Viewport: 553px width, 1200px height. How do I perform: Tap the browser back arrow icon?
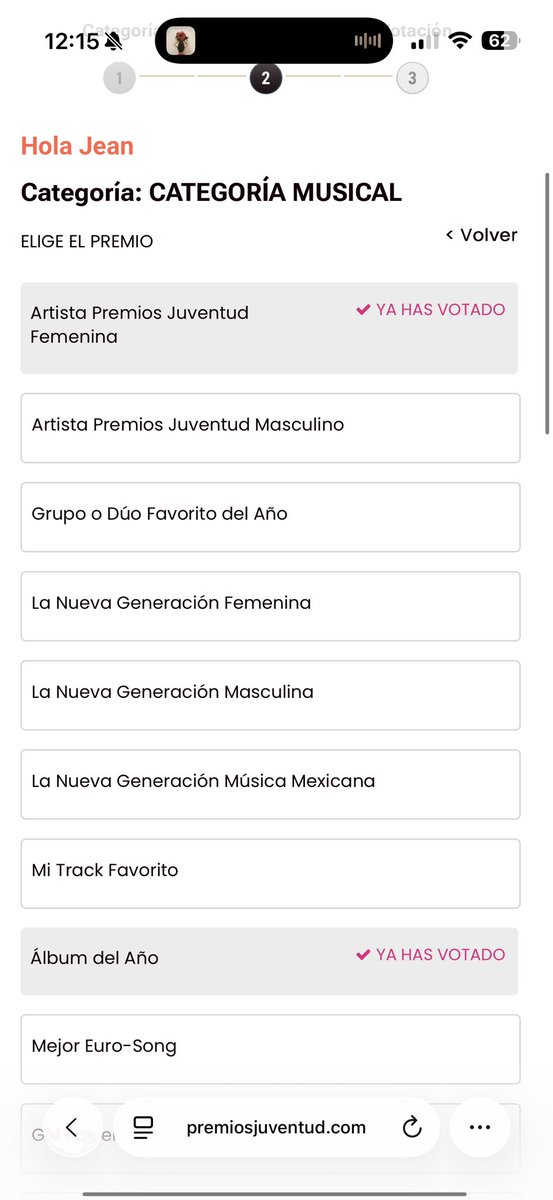click(71, 1127)
